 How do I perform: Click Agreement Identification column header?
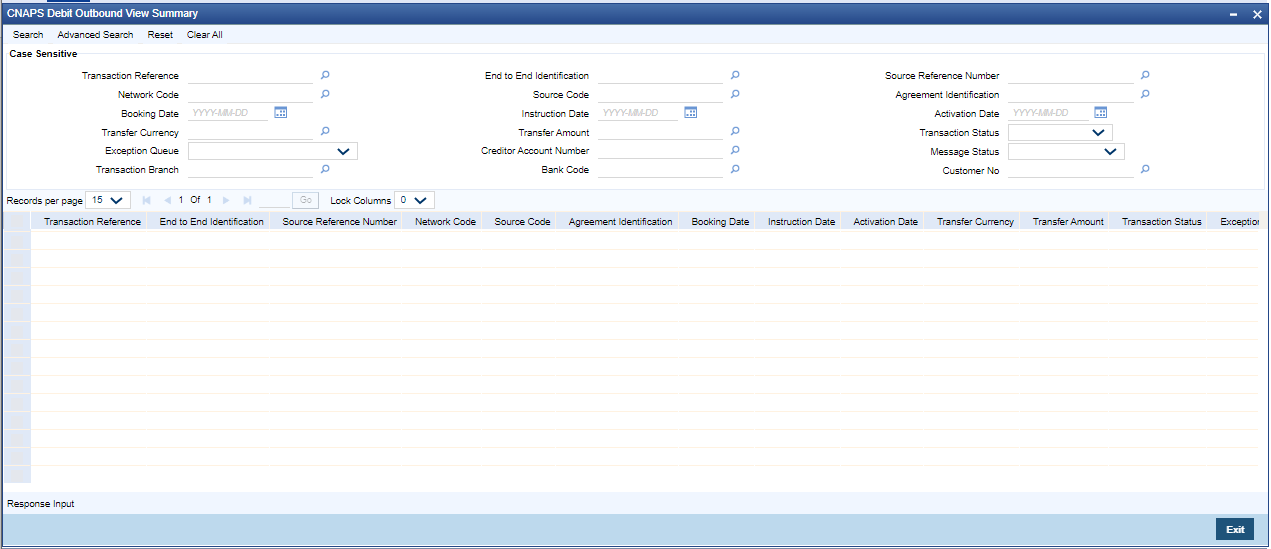621,222
